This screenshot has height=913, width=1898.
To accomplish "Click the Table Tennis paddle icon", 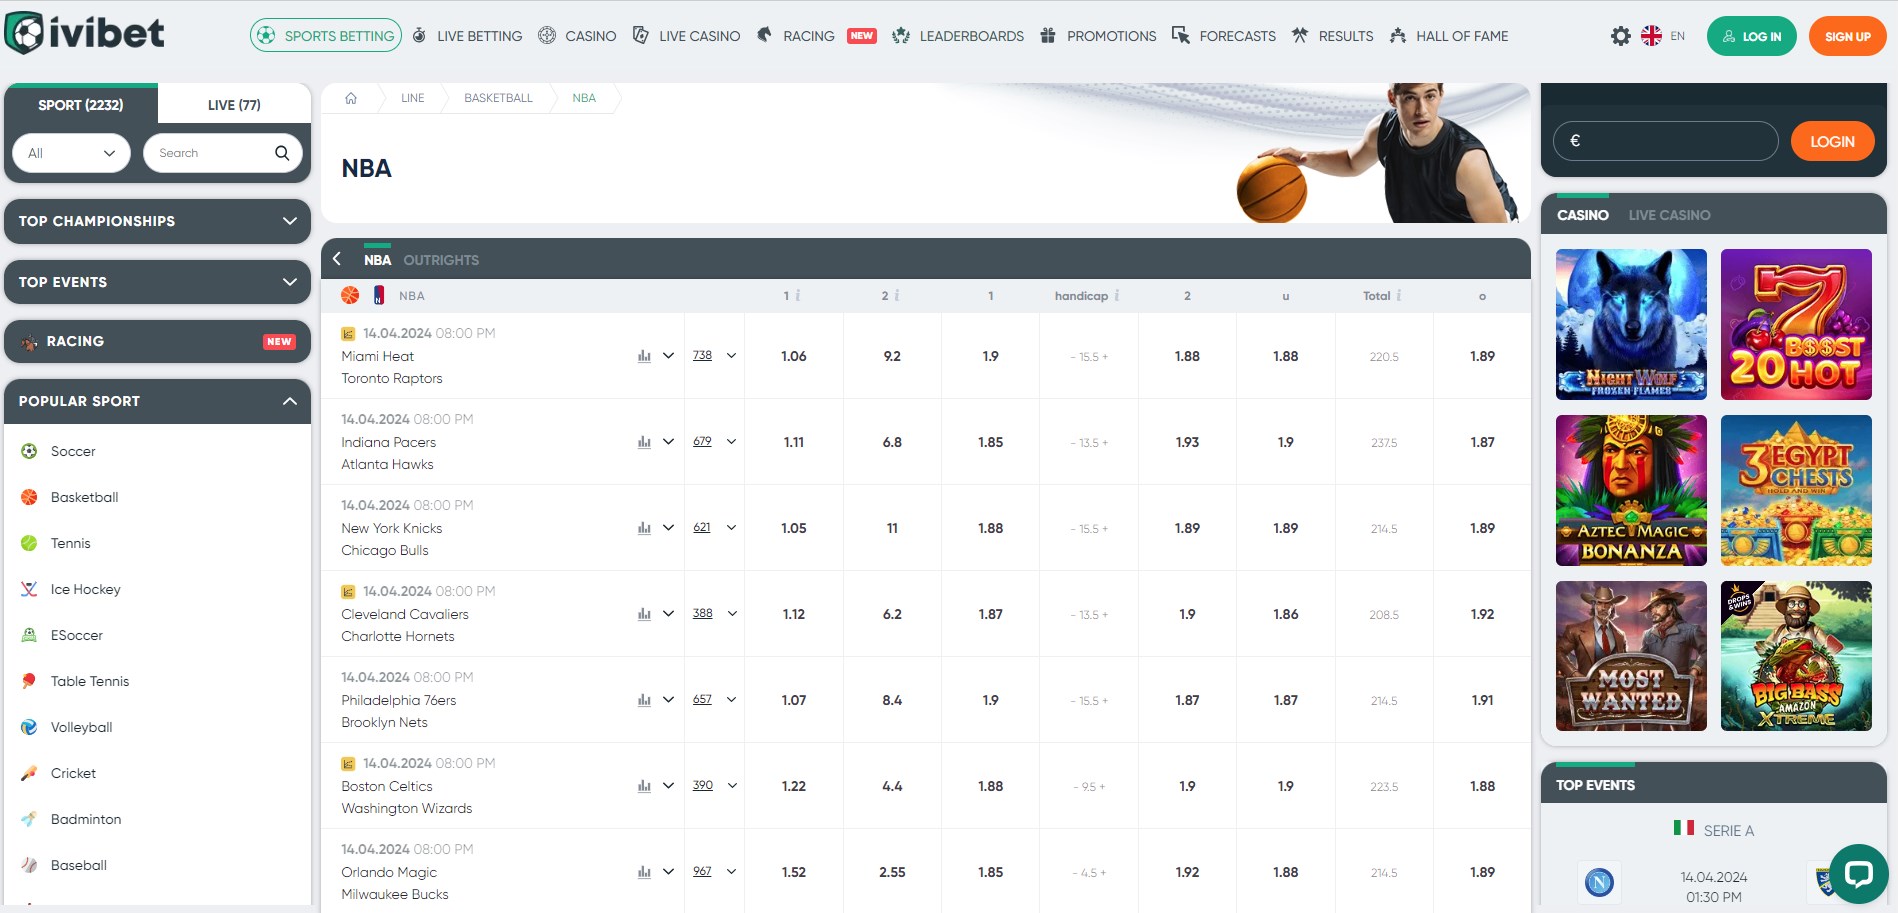I will (x=29, y=681).
